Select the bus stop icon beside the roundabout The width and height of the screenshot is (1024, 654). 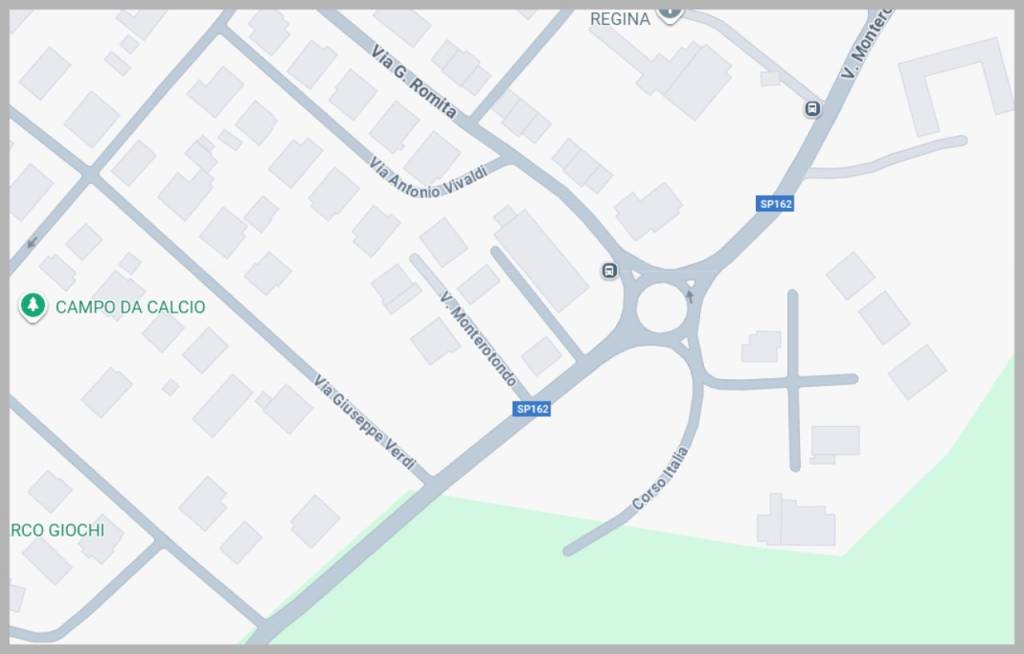(x=609, y=270)
